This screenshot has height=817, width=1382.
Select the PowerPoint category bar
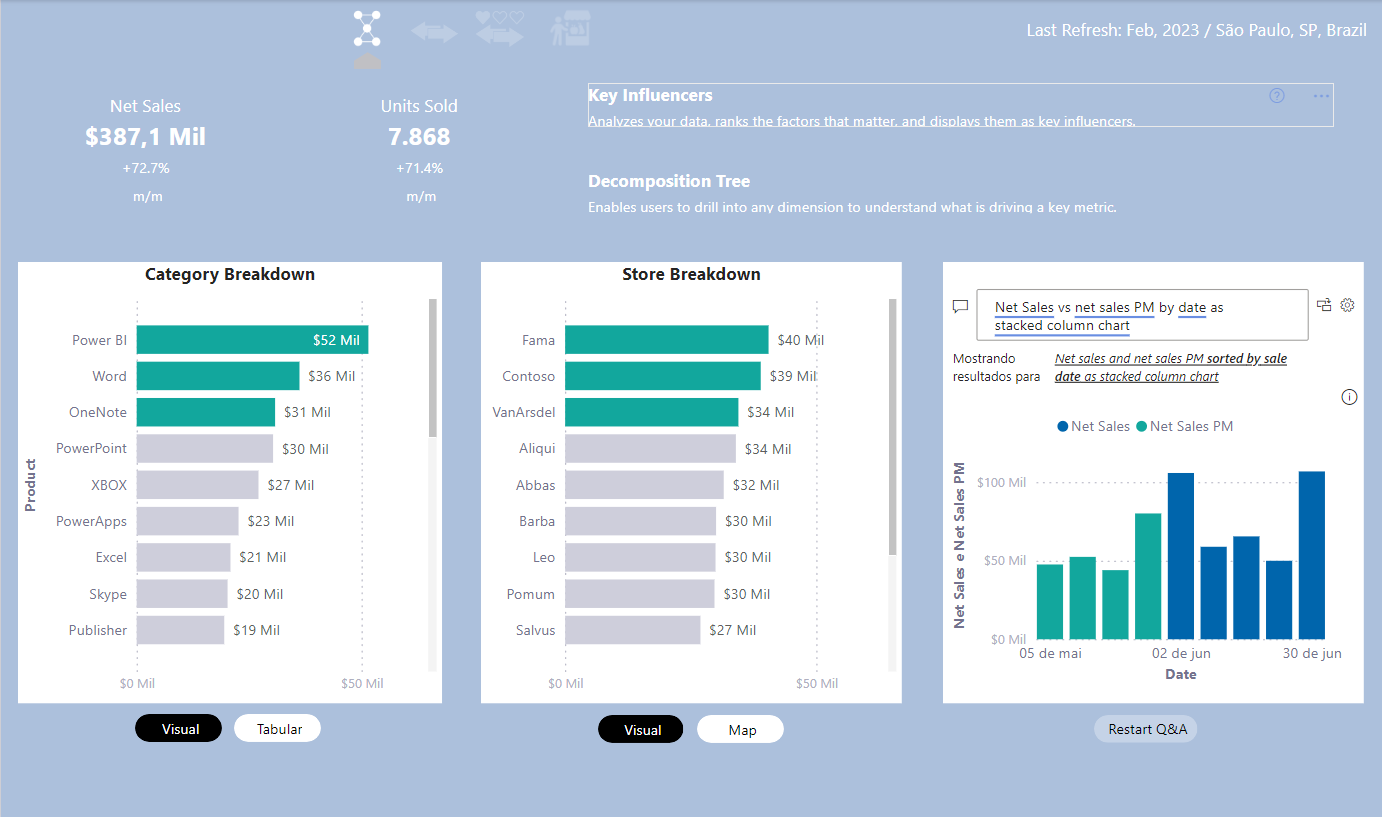click(205, 448)
